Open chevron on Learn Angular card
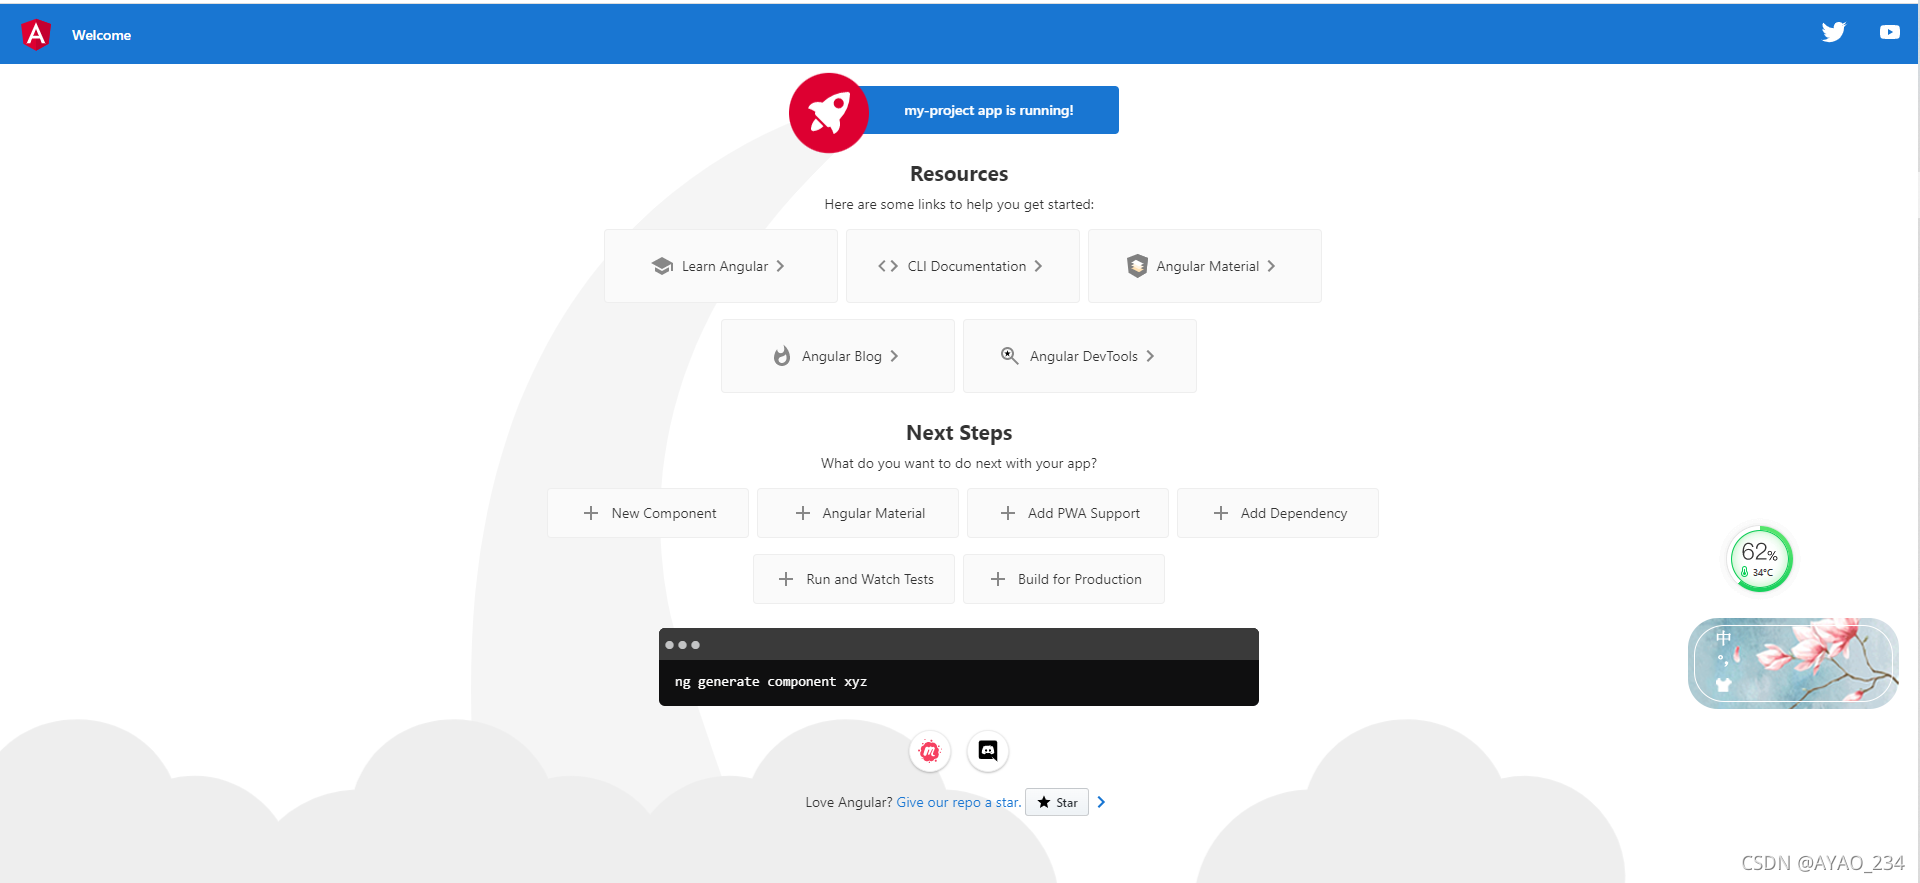The image size is (1920, 883). click(x=781, y=266)
